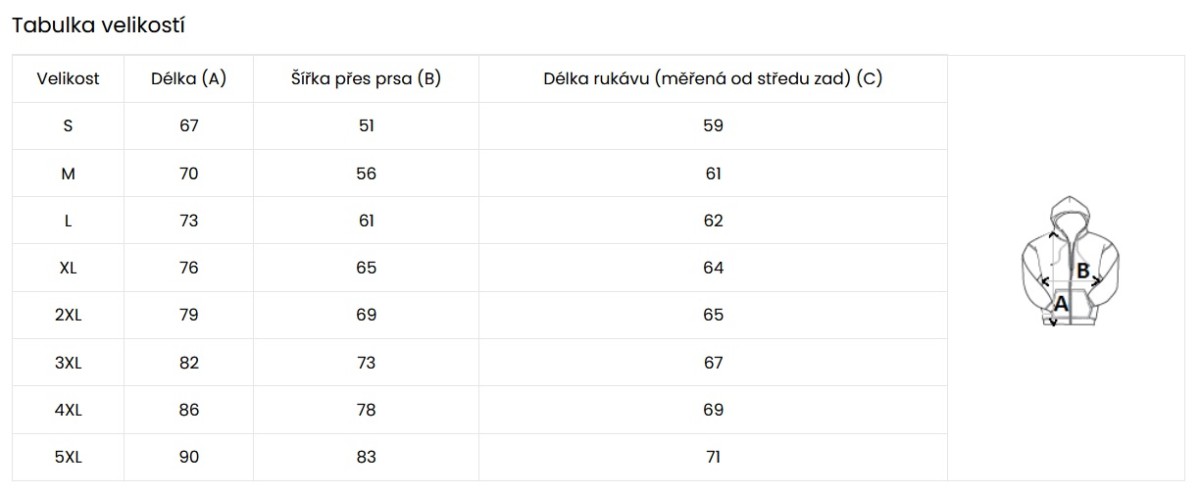Click the "Velikost" column header

[68, 79]
